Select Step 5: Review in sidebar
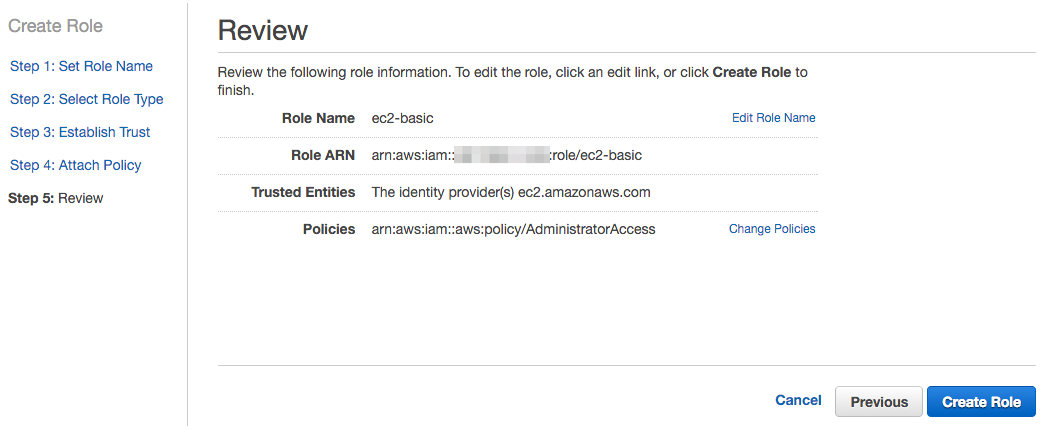Screen dimensions: 1052x426 click(x=56, y=198)
